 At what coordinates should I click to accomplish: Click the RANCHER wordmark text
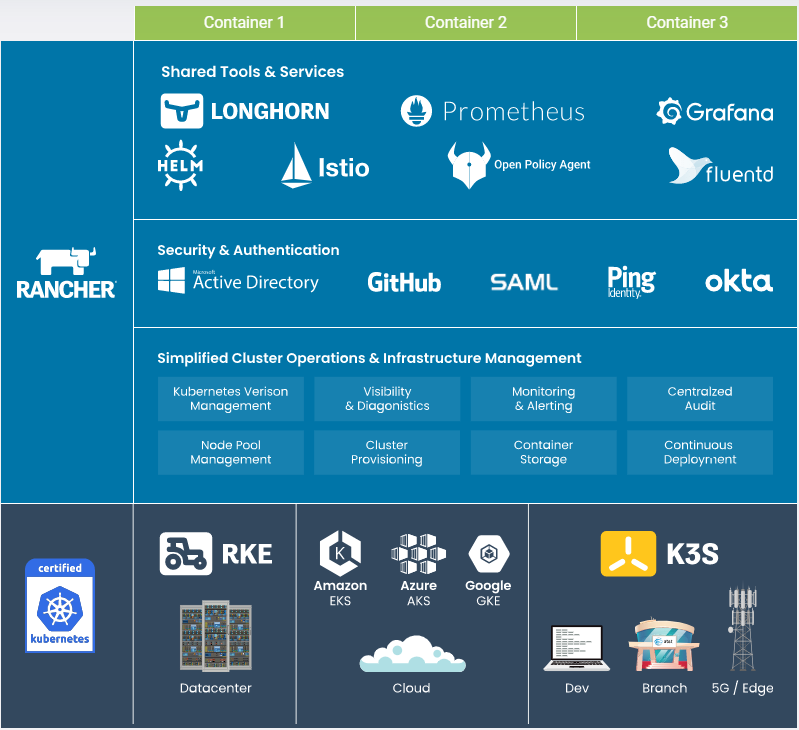pyautogui.click(x=66, y=289)
